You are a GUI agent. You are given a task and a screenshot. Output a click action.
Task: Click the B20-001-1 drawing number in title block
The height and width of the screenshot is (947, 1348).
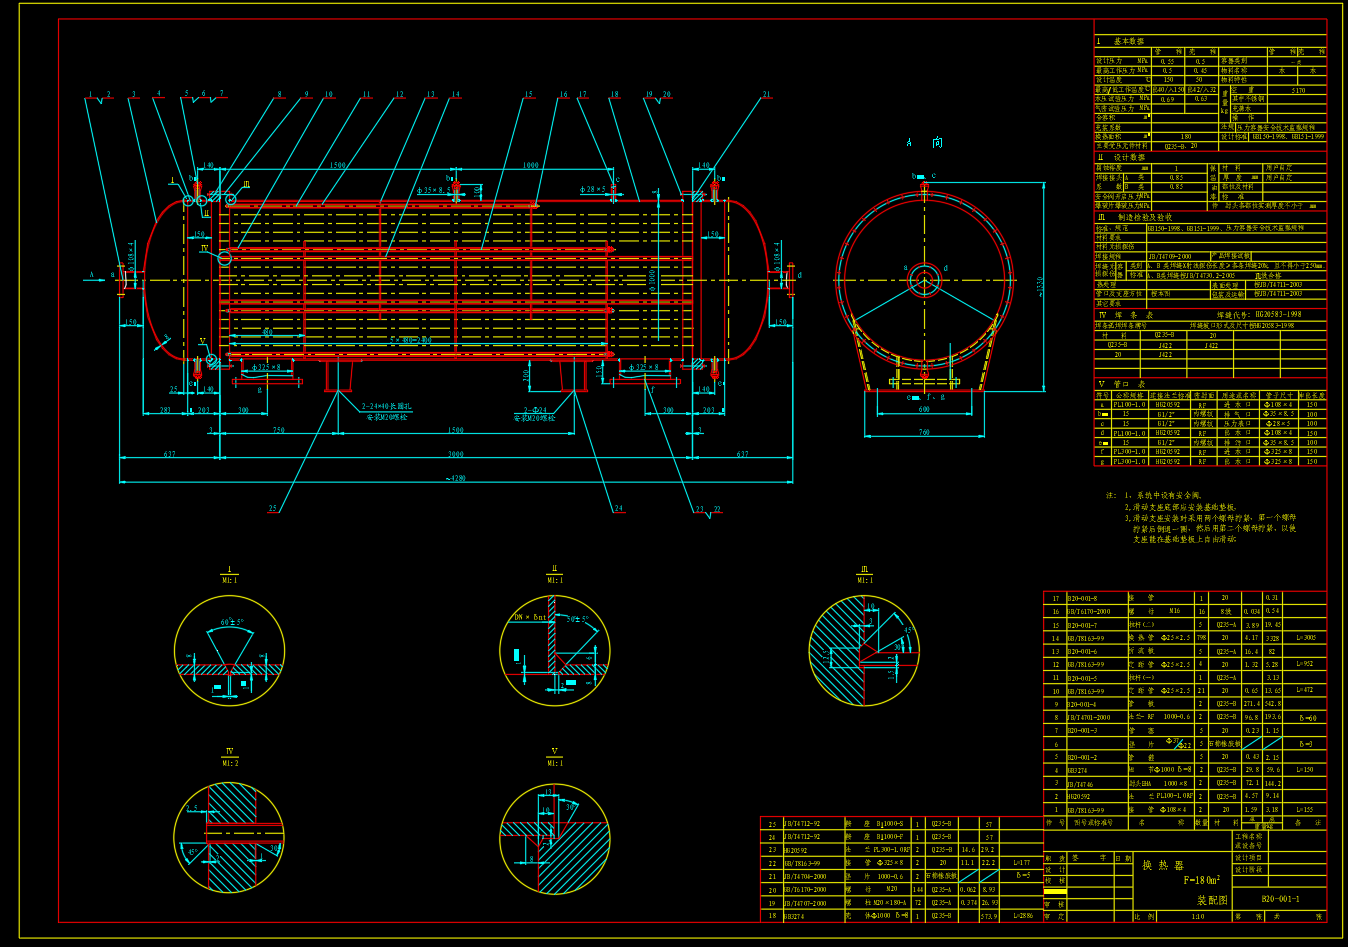click(x=1280, y=899)
